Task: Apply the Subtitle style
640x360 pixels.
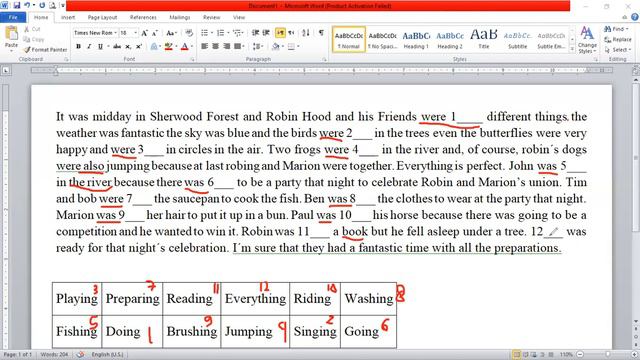Action: (518, 40)
